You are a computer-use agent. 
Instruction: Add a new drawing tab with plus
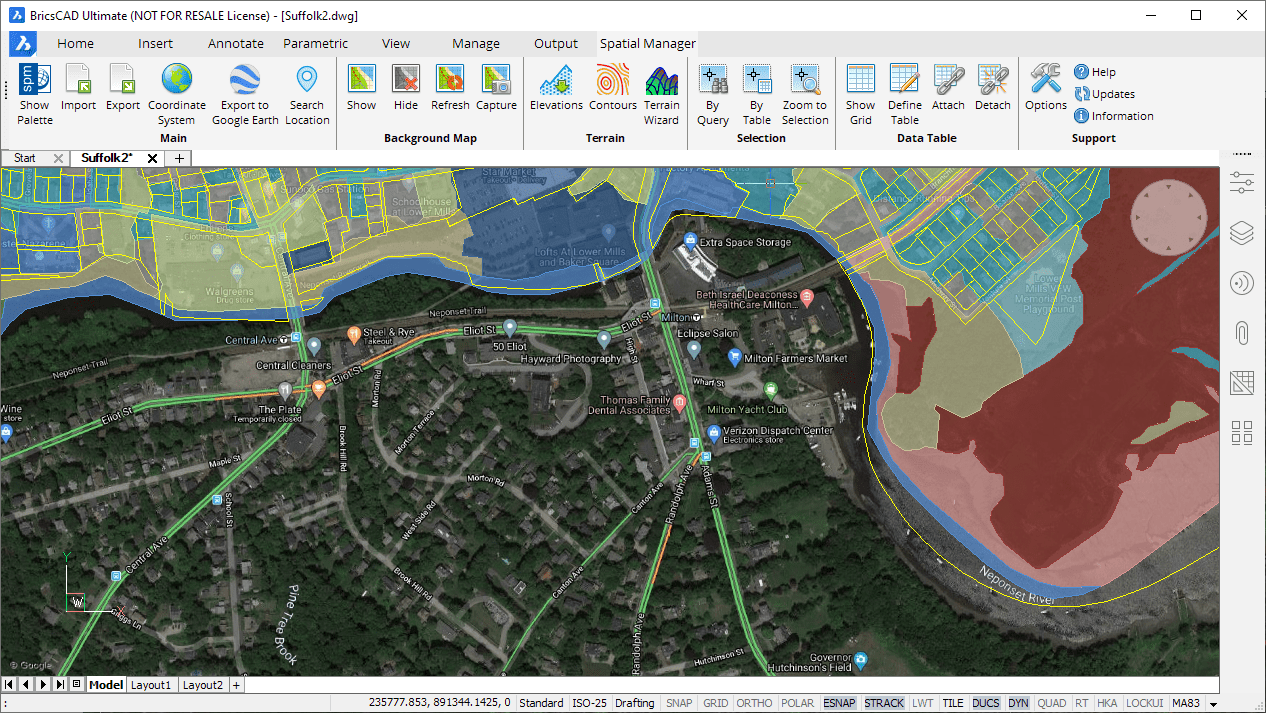179,158
